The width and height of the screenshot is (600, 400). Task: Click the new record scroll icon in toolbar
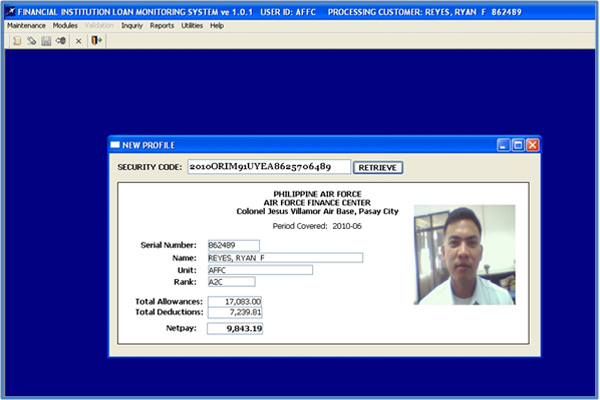tap(17, 41)
